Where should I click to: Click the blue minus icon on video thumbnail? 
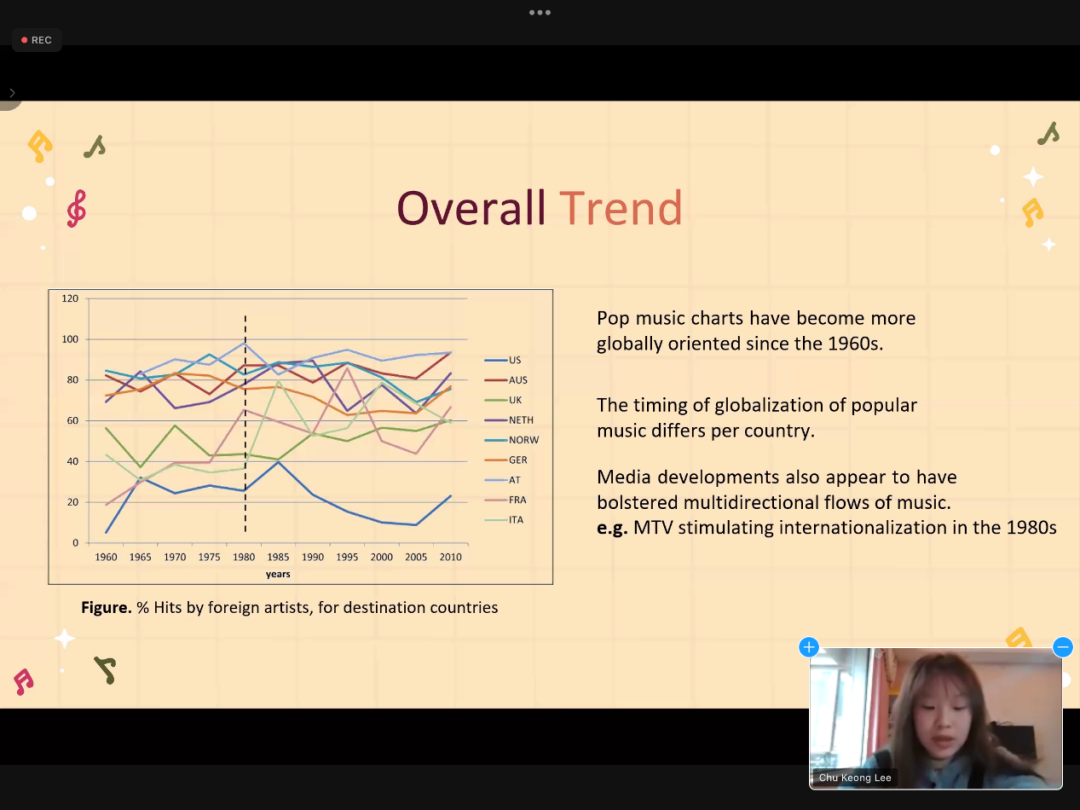click(x=1063, y=647)
